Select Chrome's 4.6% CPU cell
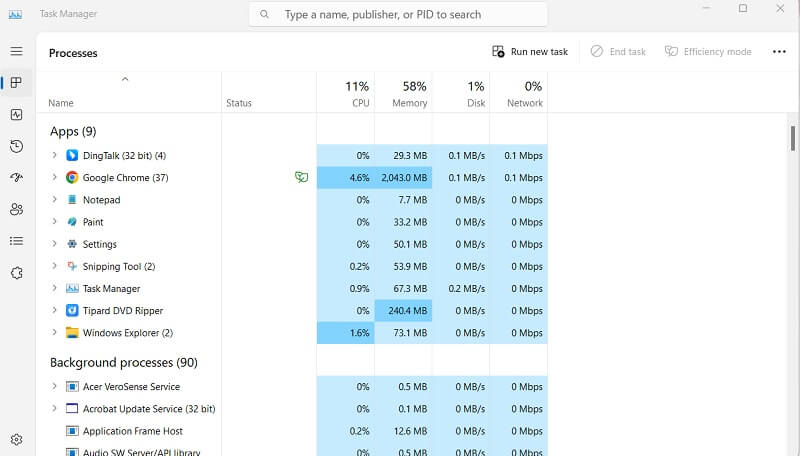The width and height of the screenshot is (800, 456). pyautogui.click(x=345, y=178)
